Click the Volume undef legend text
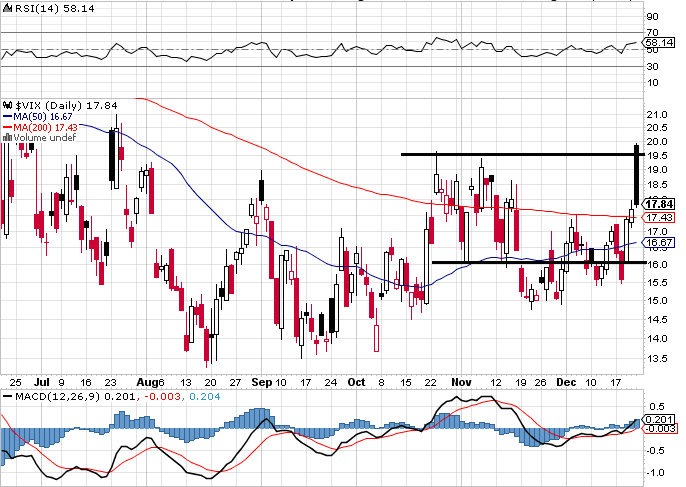 pyautogui.click(x=45, y=137)
